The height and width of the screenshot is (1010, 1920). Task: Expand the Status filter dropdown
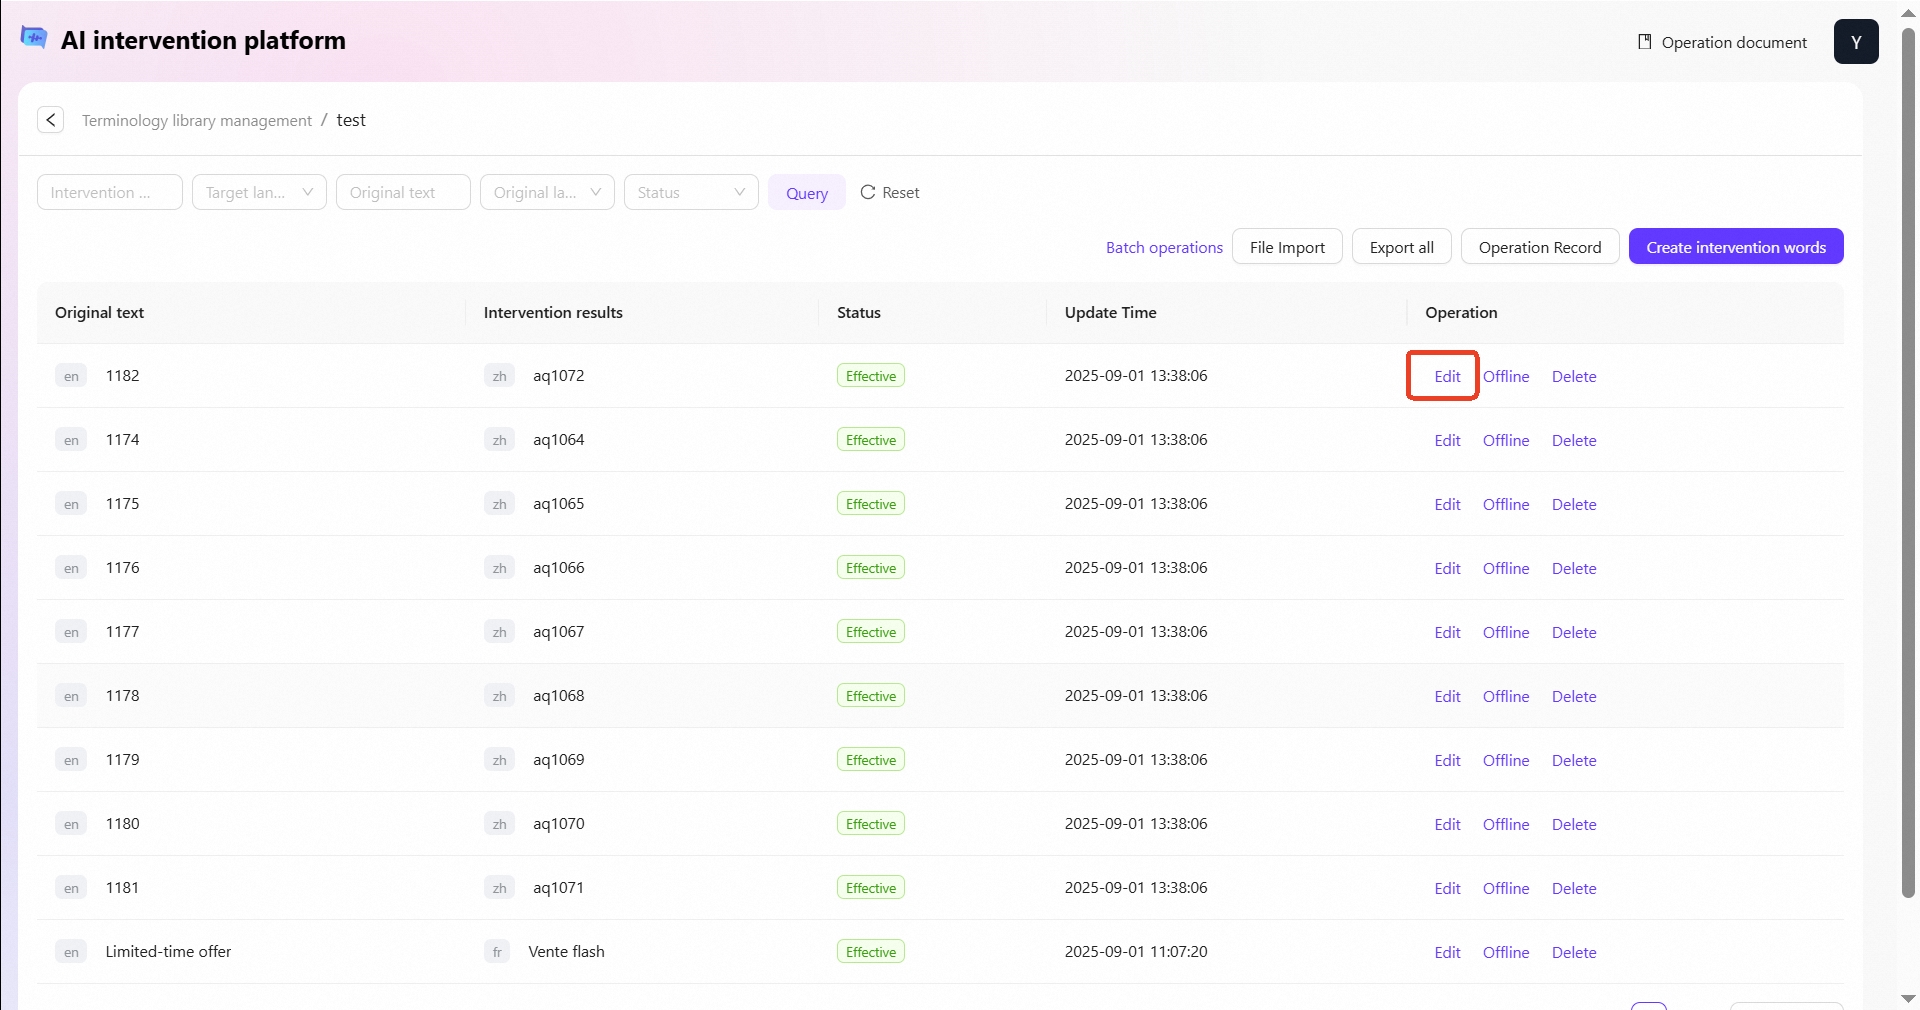point(691,192)
